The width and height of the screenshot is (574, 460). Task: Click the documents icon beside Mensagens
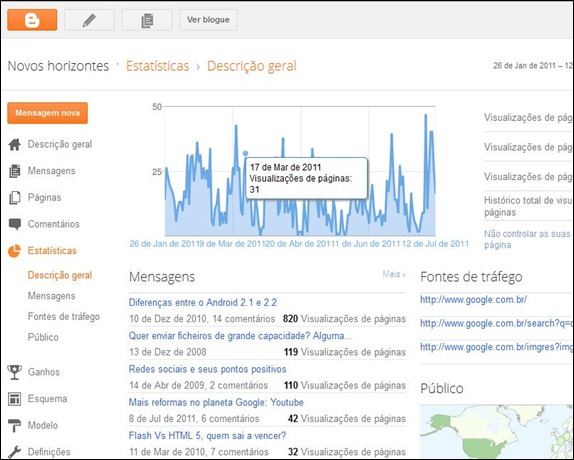point(15,171)
